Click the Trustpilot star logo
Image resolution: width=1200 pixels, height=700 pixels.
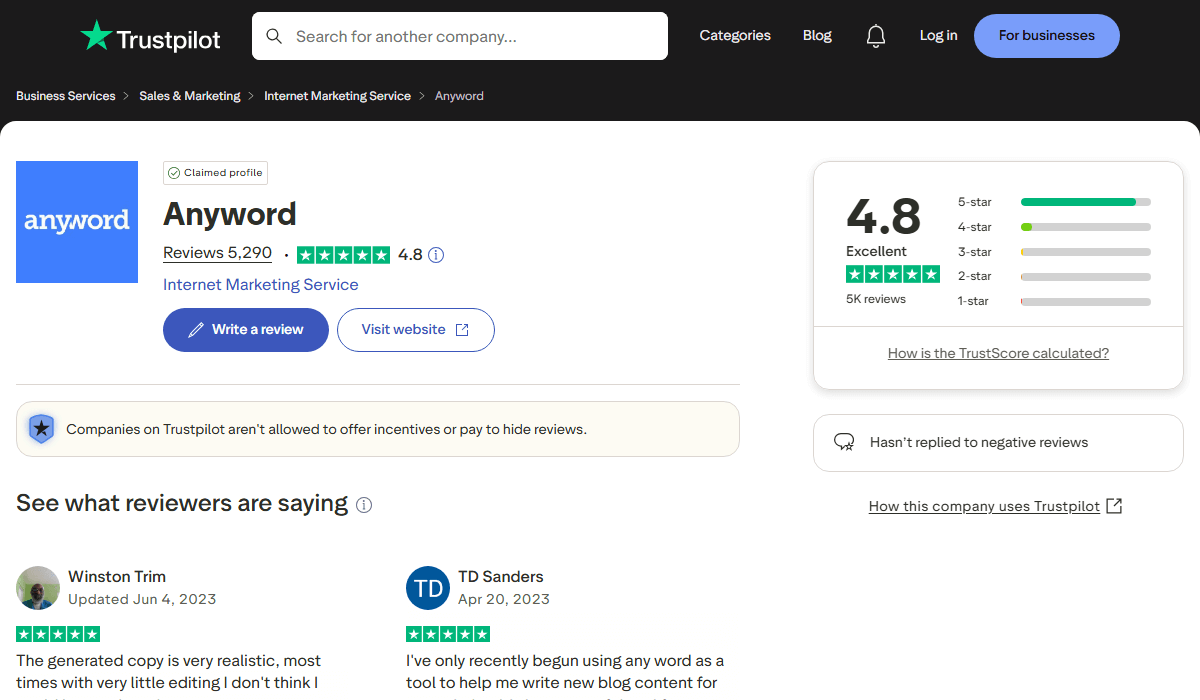[97, 36]
